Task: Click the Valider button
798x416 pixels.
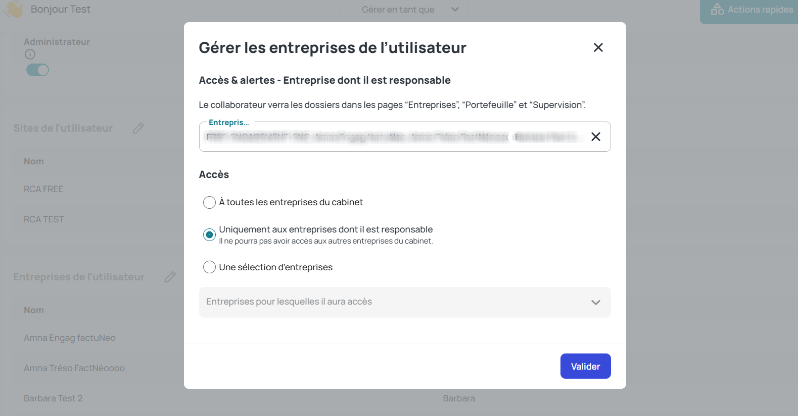Action: tap(585, 366)
